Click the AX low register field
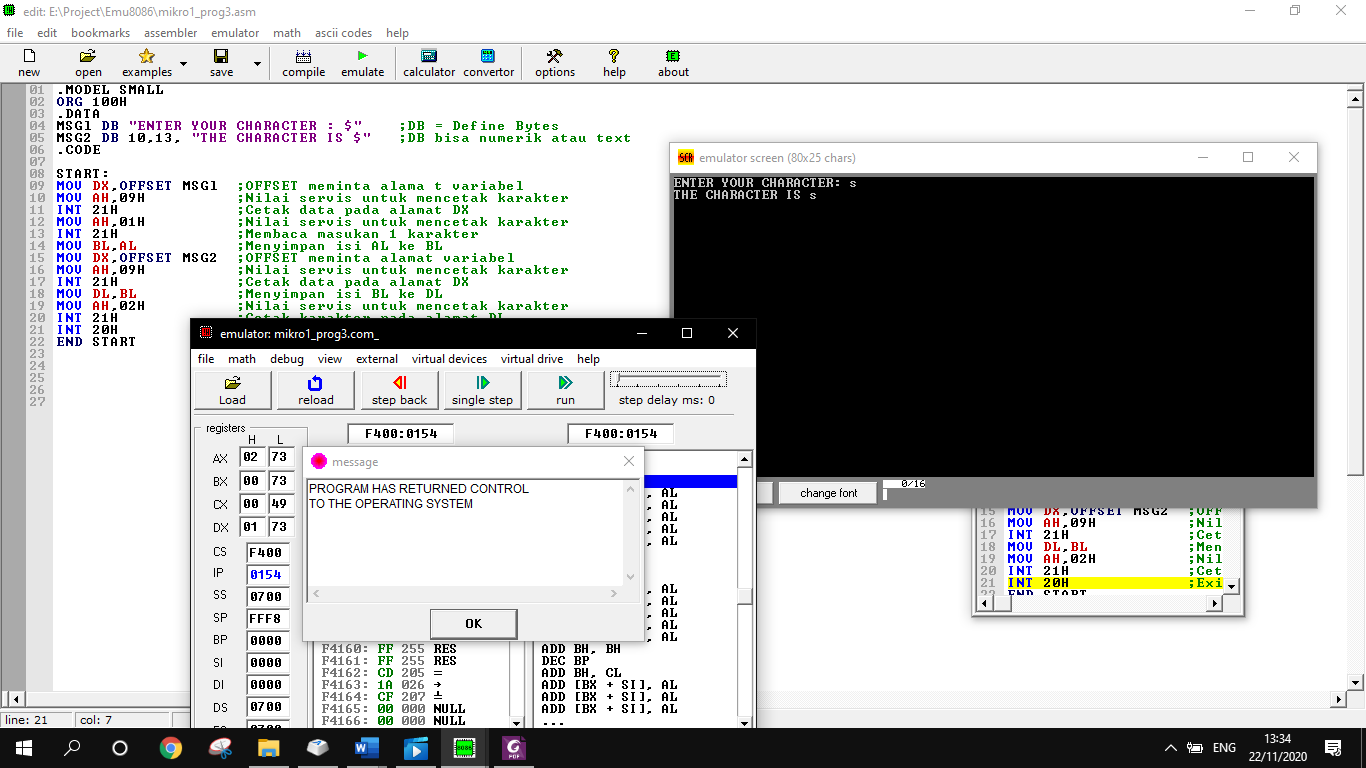This screenshot has height=768, width=1366. (x=279, y=457)
